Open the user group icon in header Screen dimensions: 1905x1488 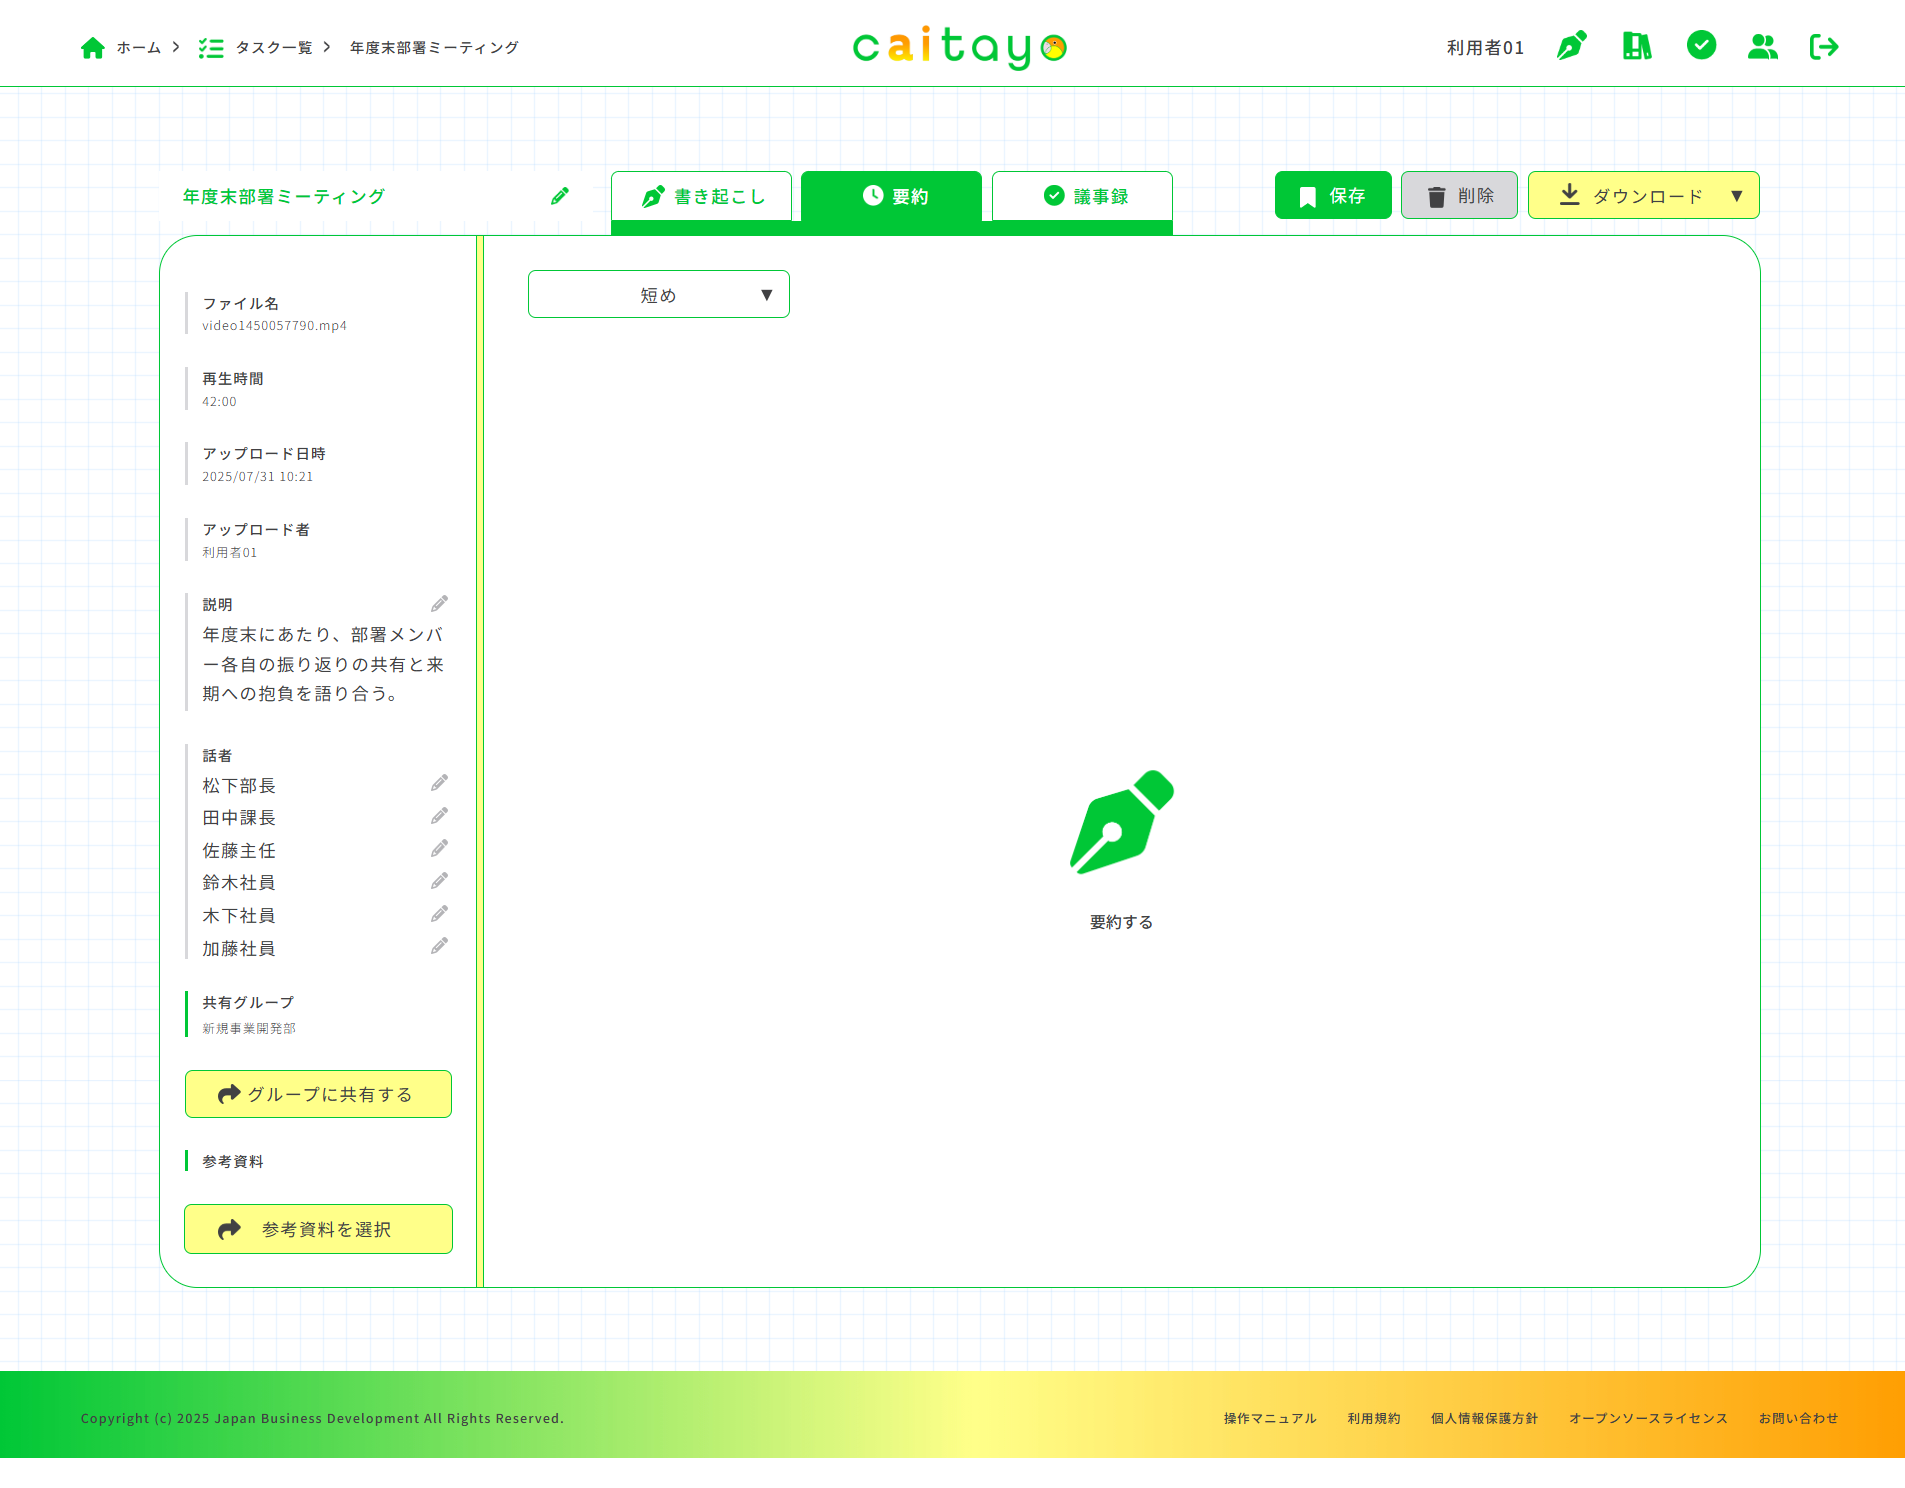[x=1762, y=46]
